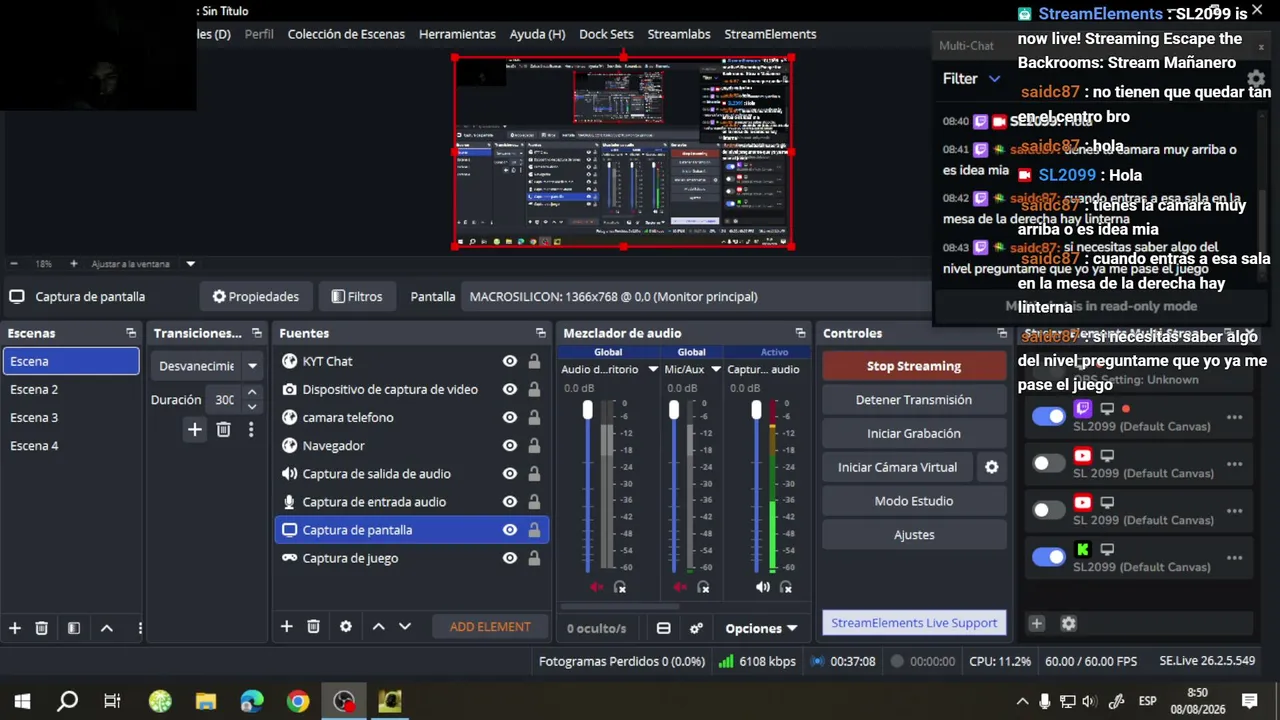Add a new source in Fuentes panel
1280x720 pixels.
click(286, 626)
